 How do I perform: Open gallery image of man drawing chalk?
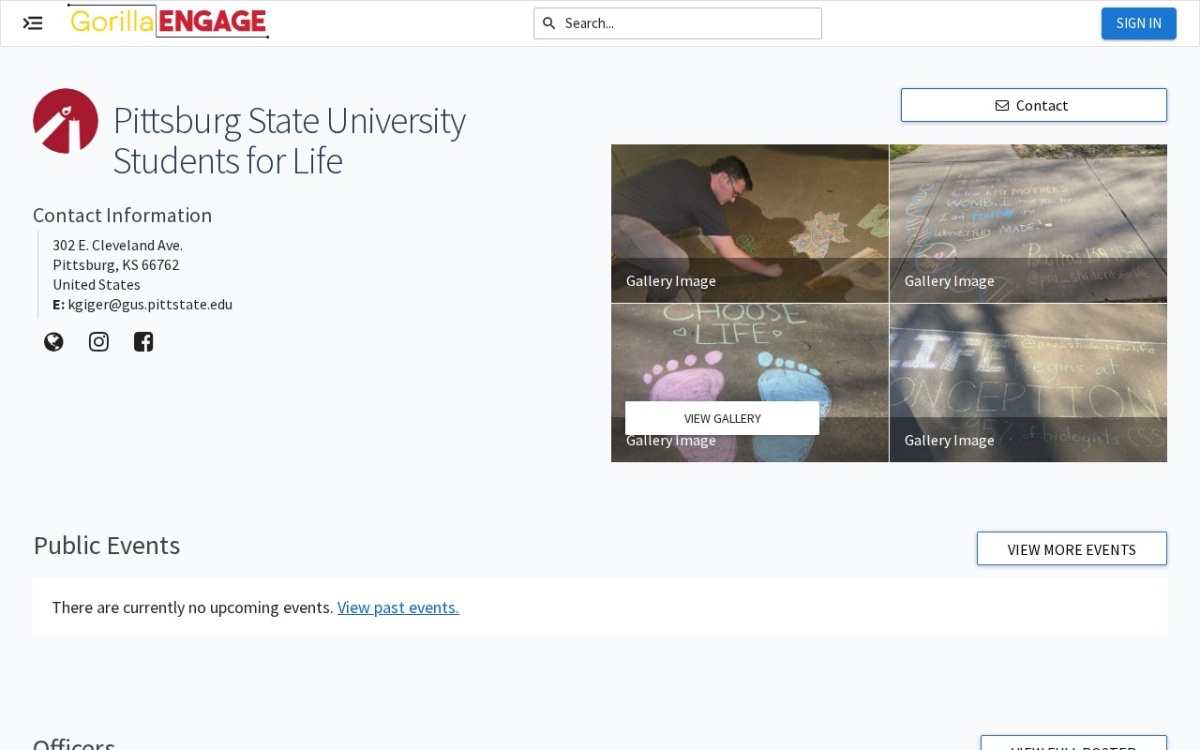pyautogui.click(x=750, y=223)
